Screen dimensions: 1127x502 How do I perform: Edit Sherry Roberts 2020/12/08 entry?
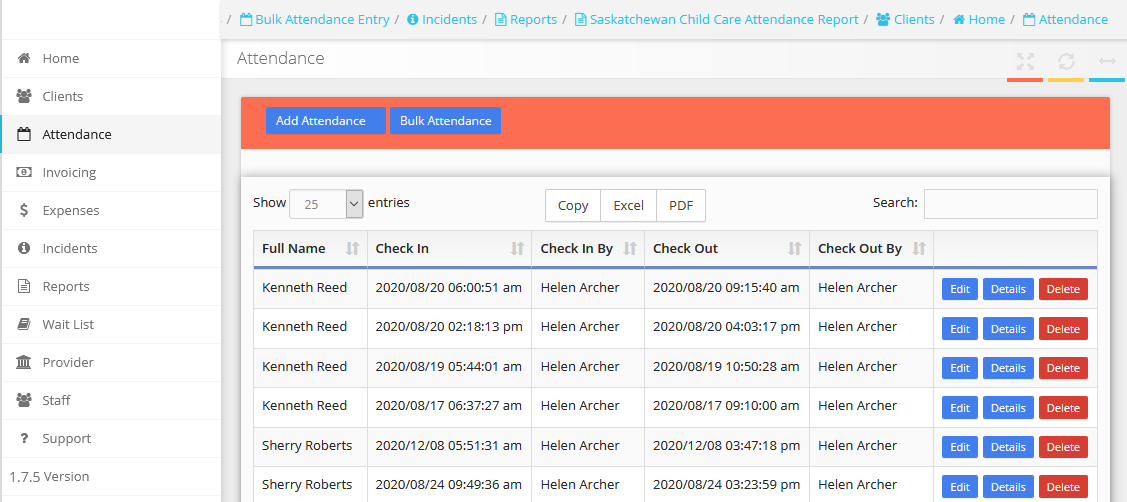960,447
